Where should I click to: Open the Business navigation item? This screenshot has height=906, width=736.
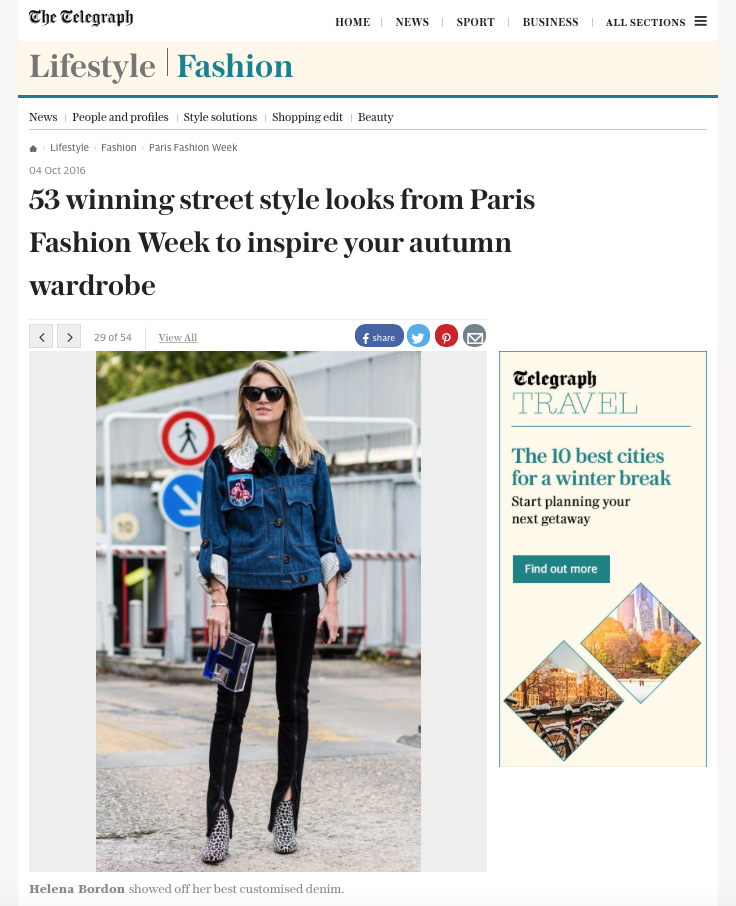[550, 22]
